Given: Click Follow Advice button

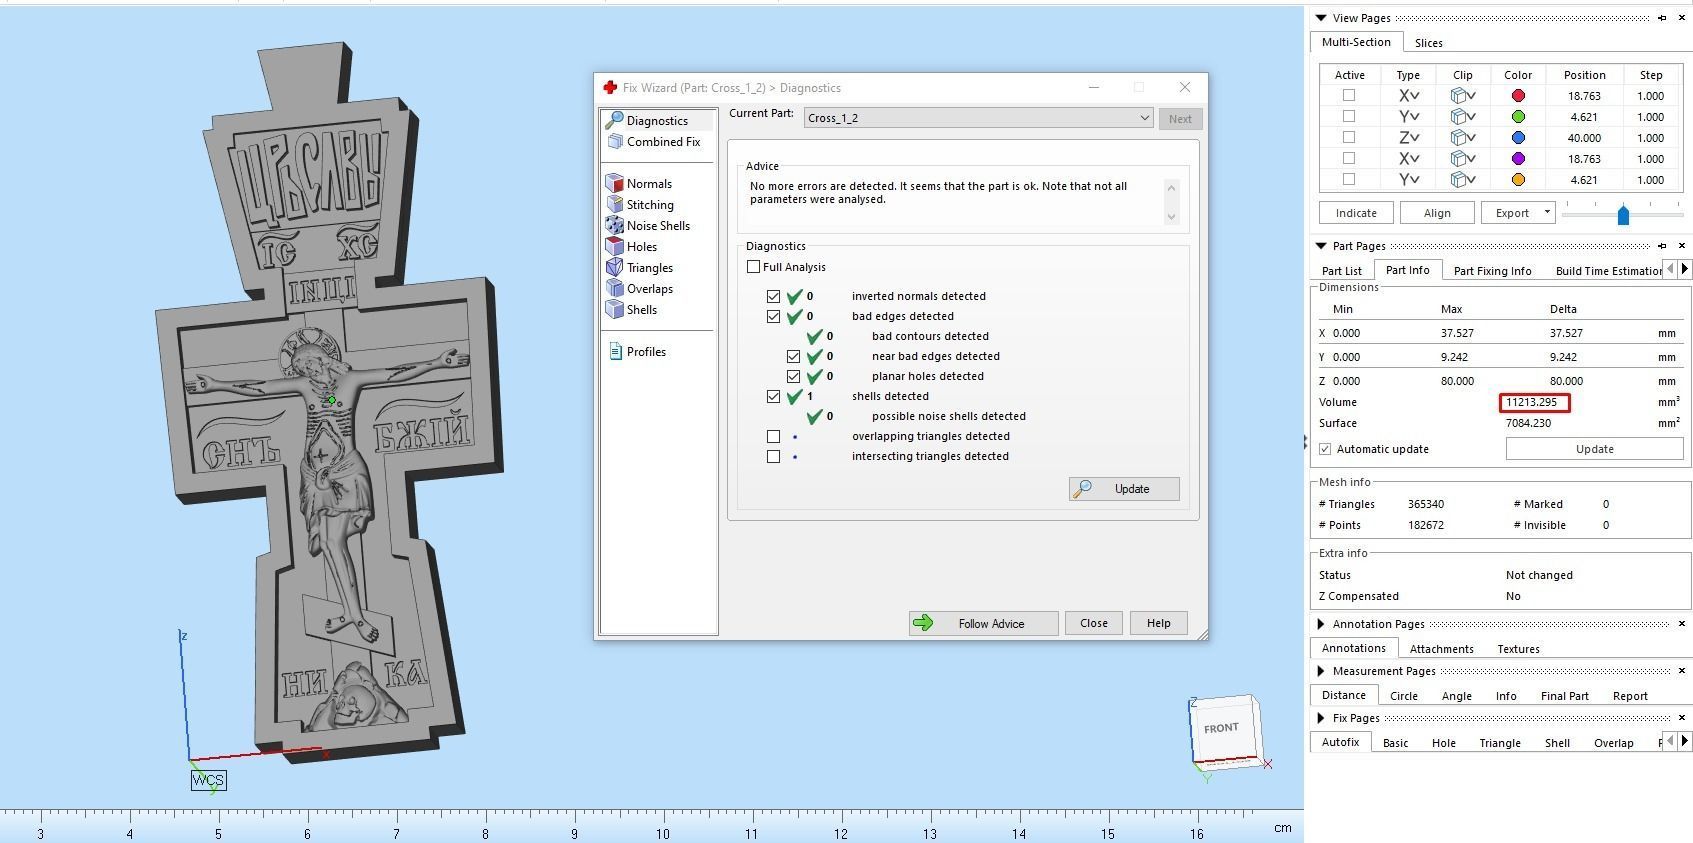Looking at the screenshot, I should tap(983, 623).
